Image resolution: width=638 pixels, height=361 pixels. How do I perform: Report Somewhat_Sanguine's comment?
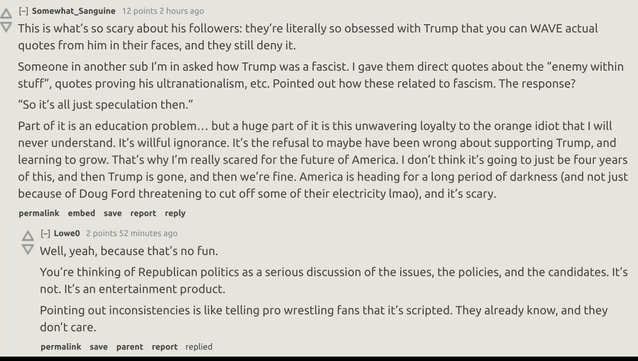coord(143,213)
